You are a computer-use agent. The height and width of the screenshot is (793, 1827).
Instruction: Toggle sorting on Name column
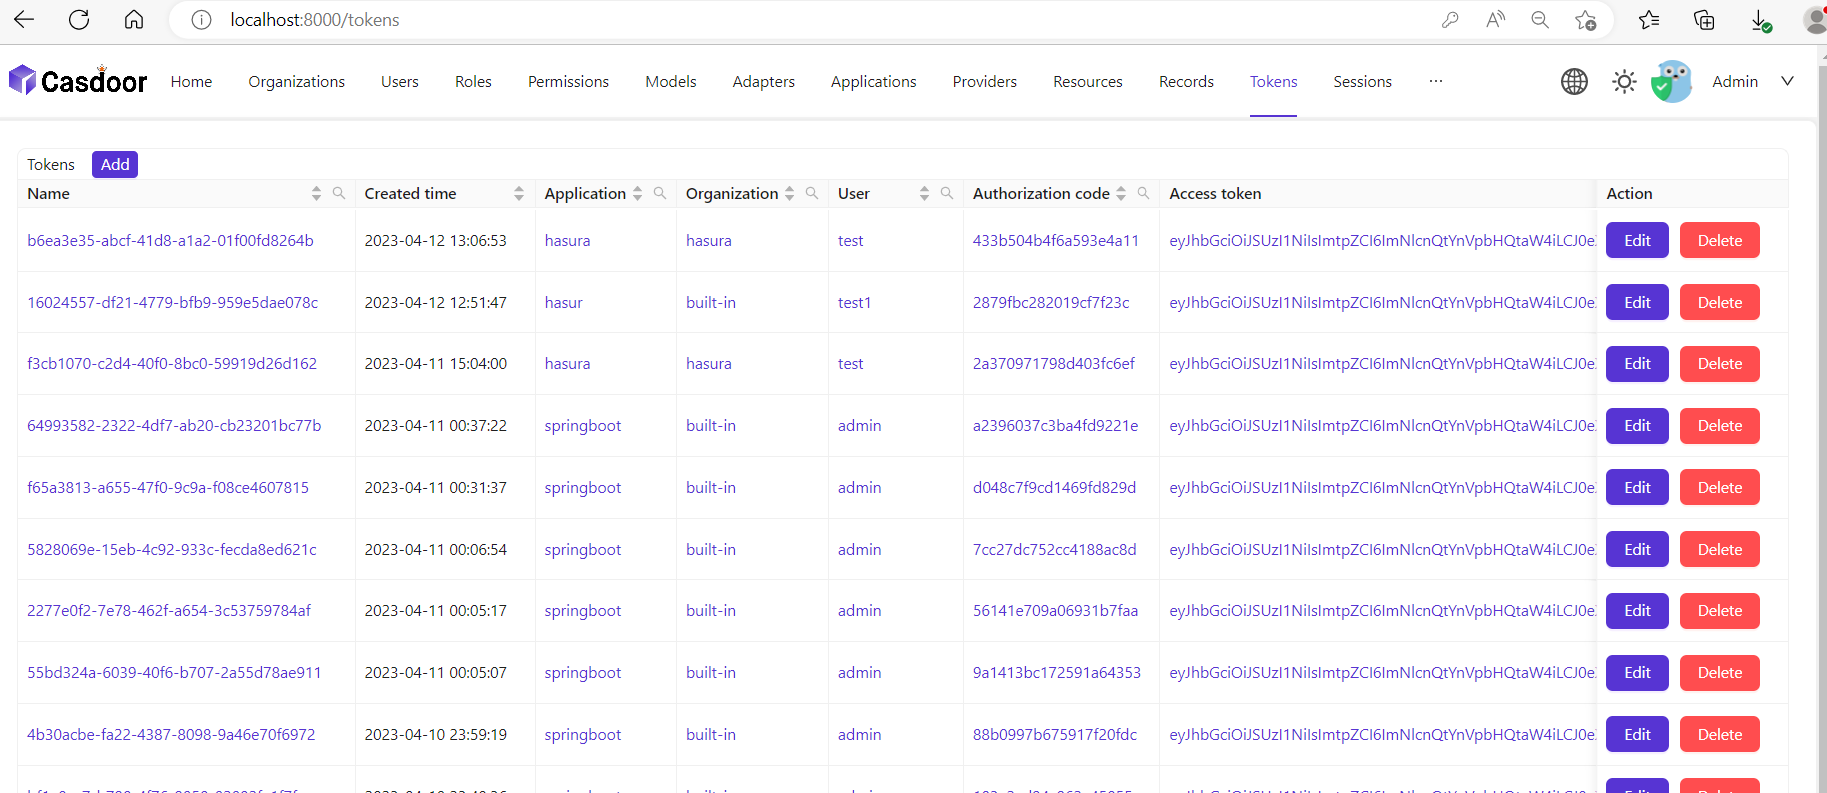[316, 193]
